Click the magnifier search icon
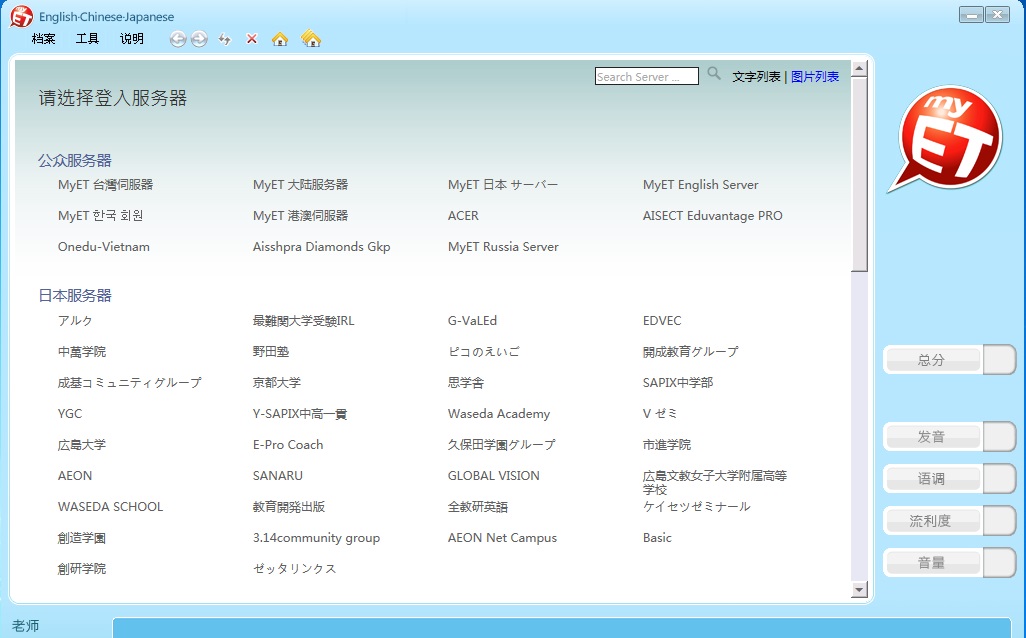This screenshot has height=638, width=1026. tap(714, 74)
